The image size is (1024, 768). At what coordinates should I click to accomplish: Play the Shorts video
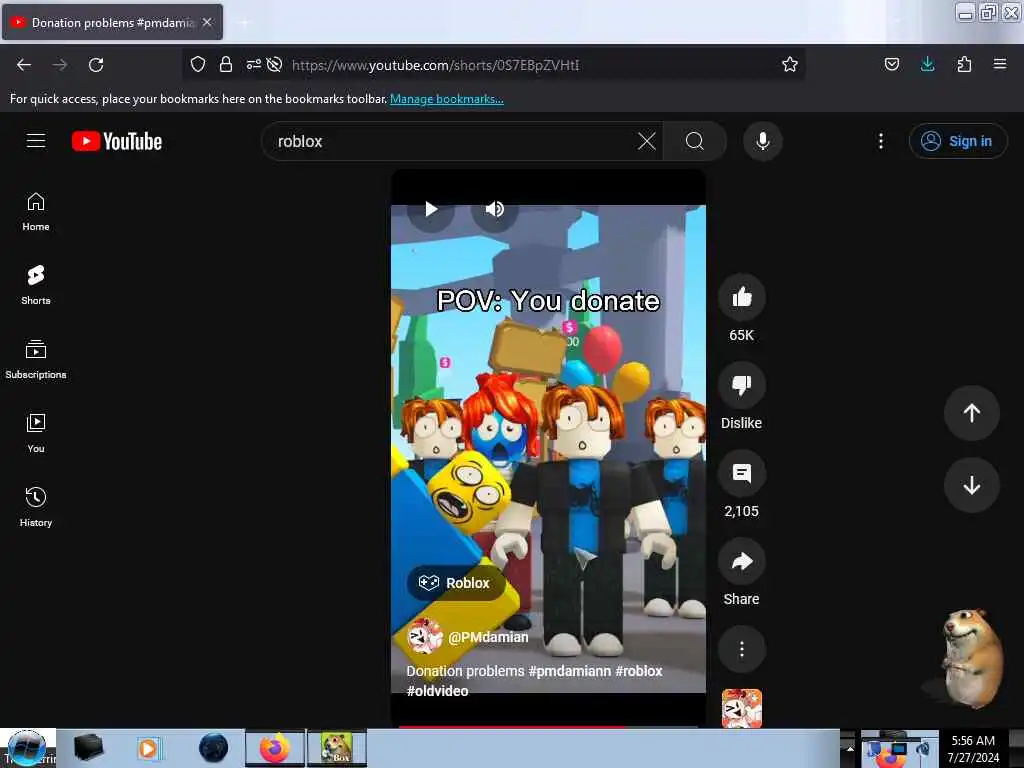pyautogui.click(x=430, y=209)
